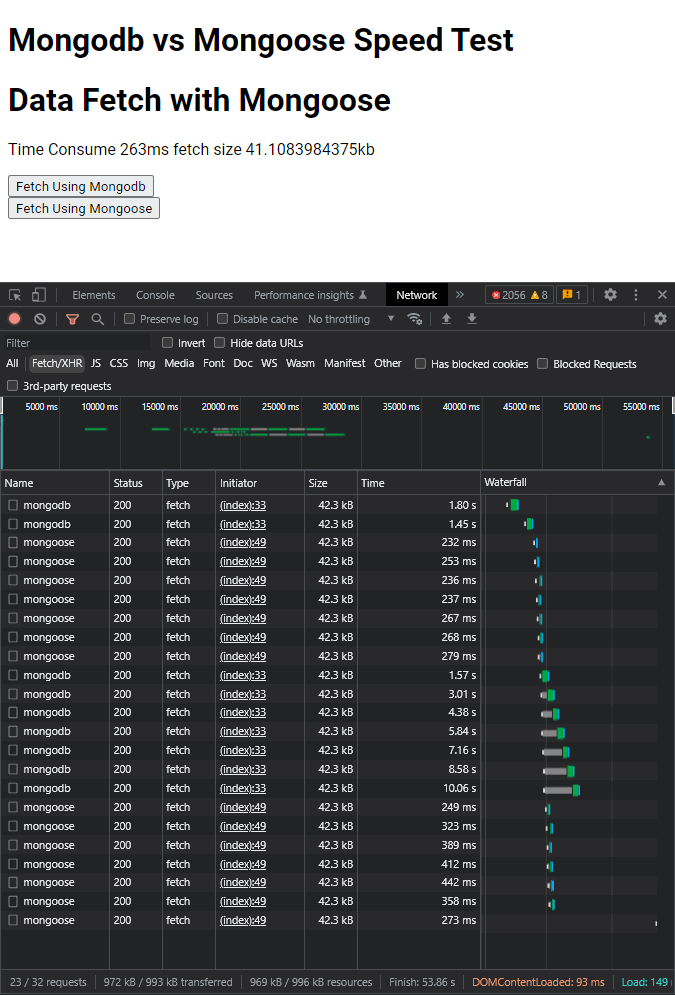
Task: Filter requests by Doc
Action: coord(243,364)
